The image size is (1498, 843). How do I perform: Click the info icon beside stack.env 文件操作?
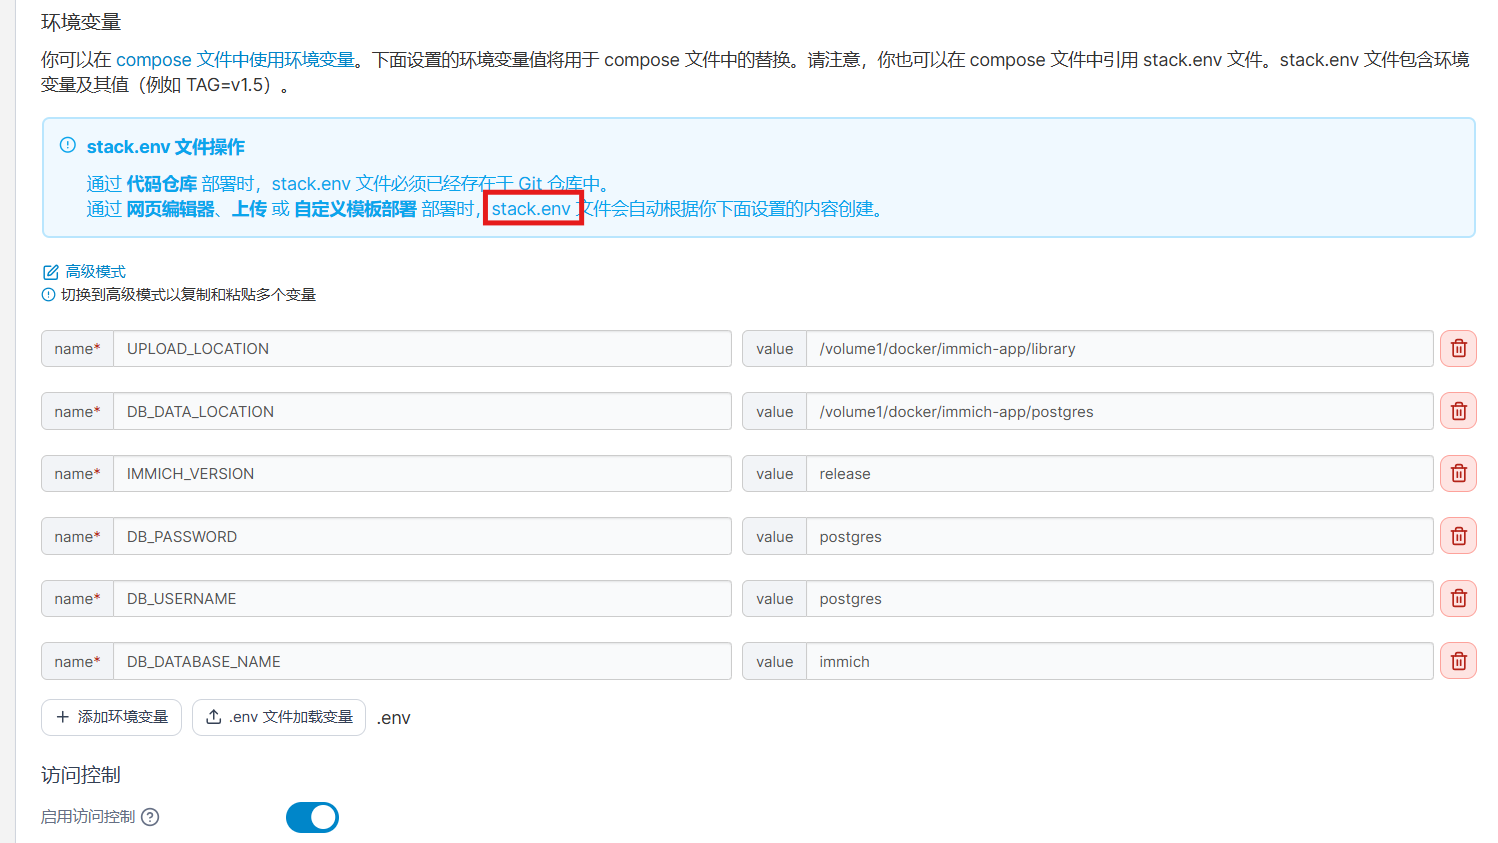(x=68, y=146)
